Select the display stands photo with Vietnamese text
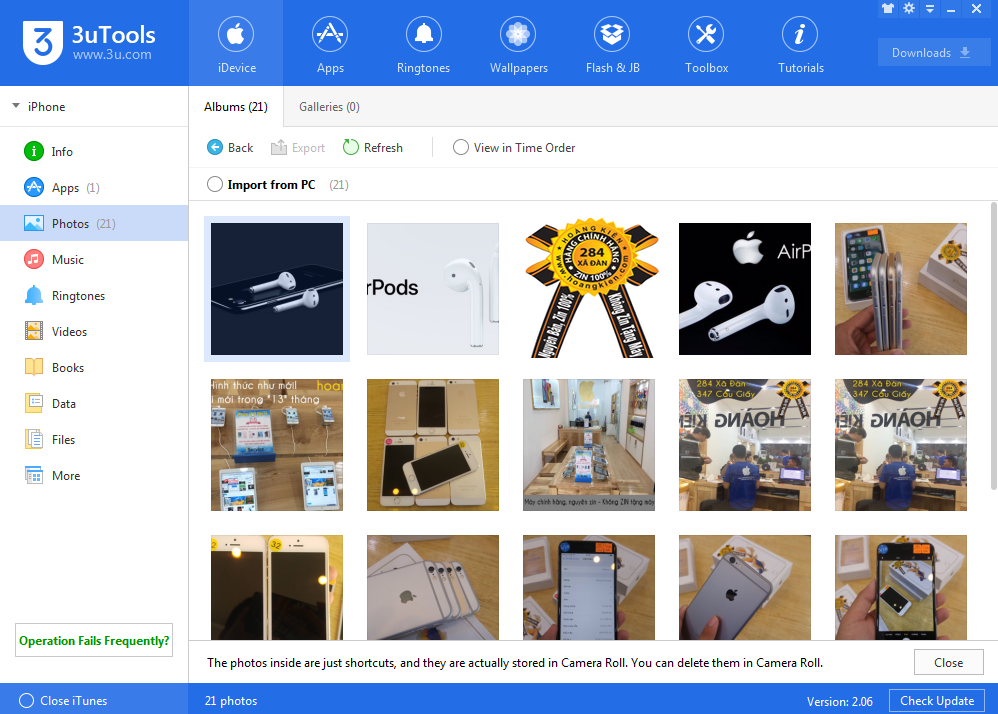The image size is (998, 714). [x=277, y=445]
